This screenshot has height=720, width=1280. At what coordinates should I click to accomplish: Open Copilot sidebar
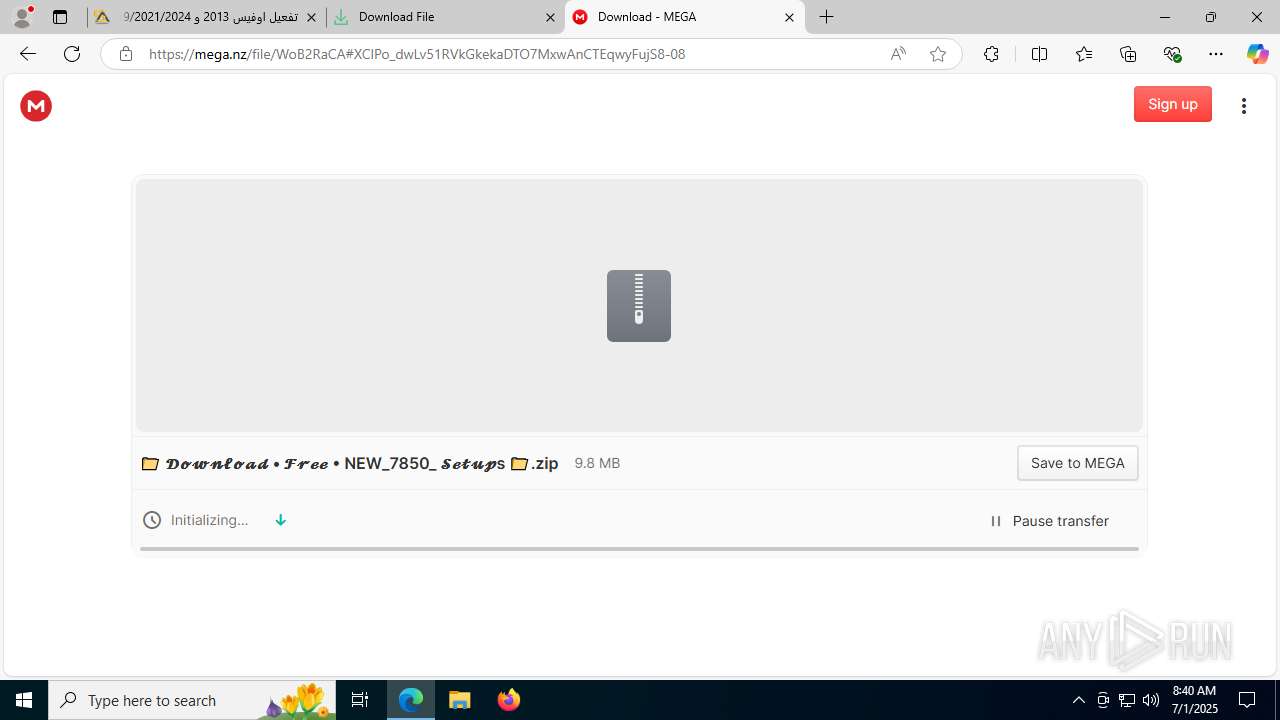point(1257,54)
